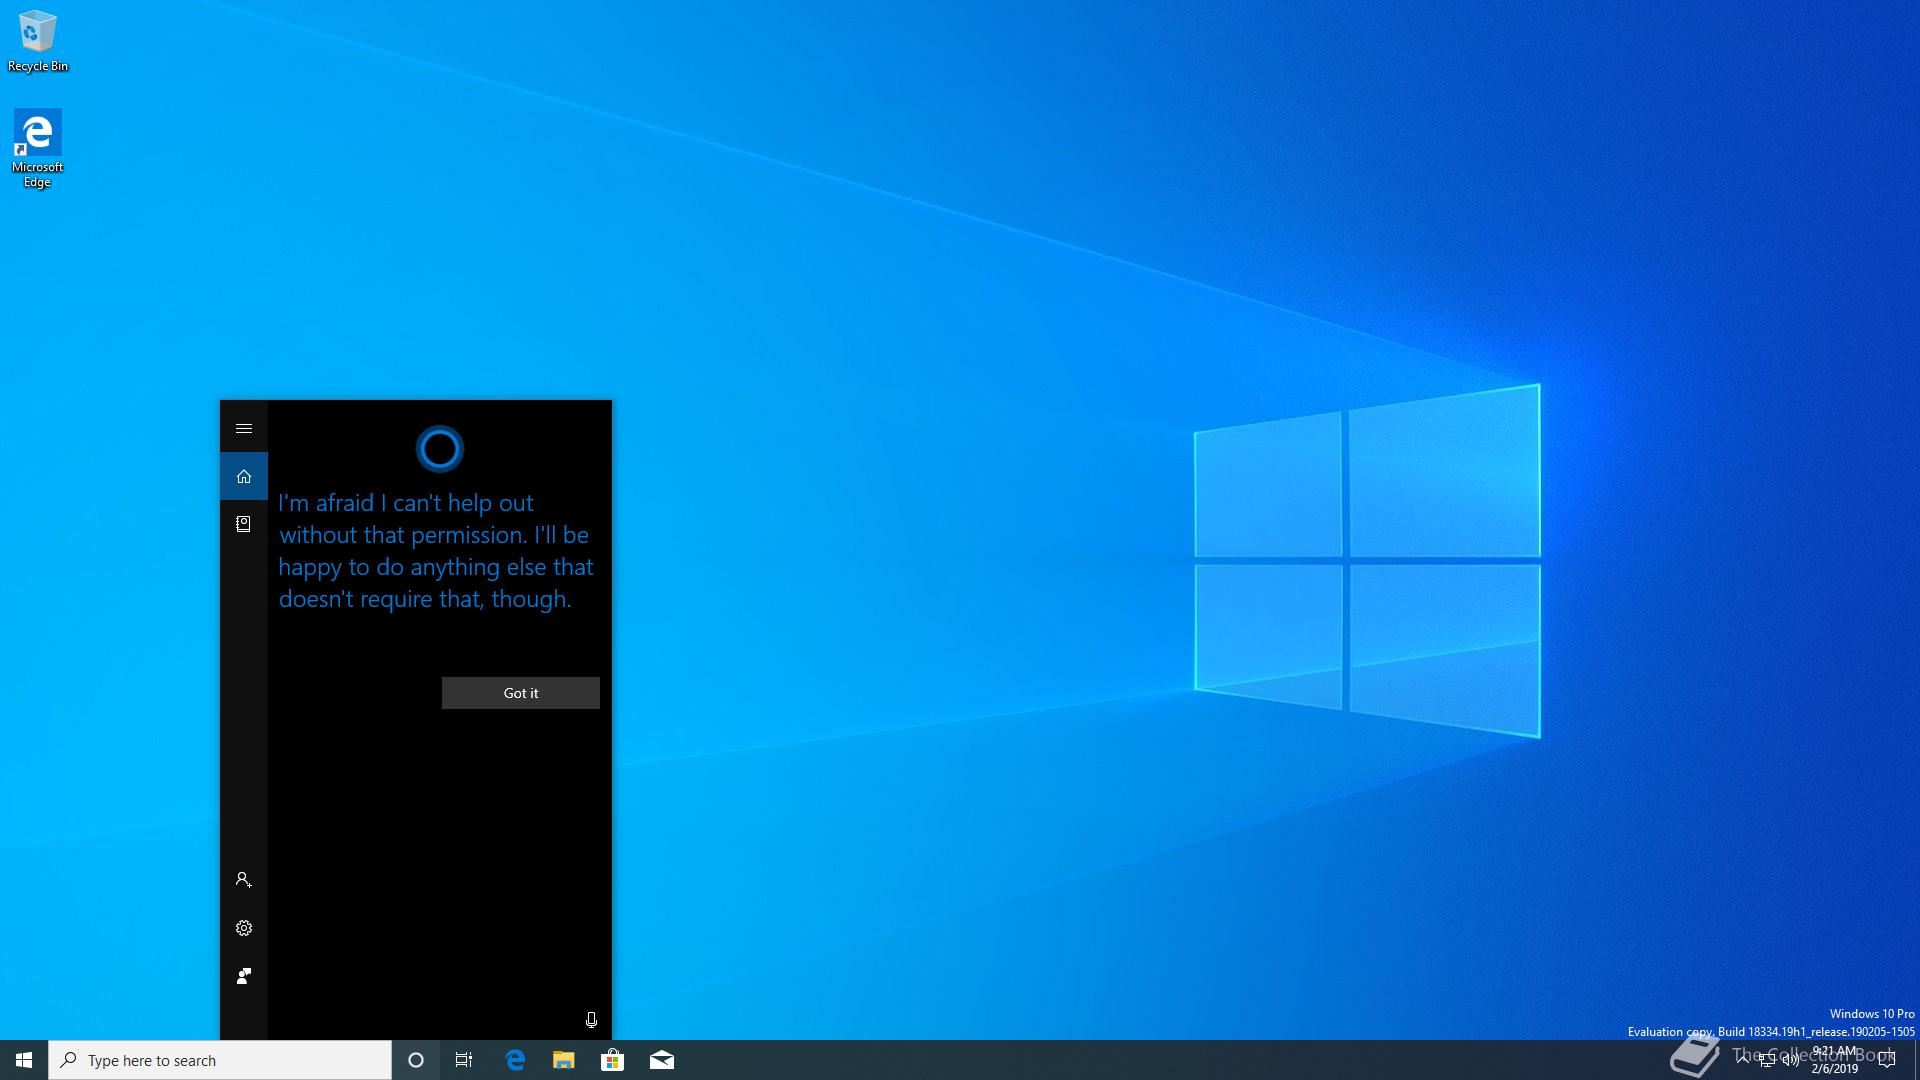Open Cortana settings gear

(x=243, y=928)
